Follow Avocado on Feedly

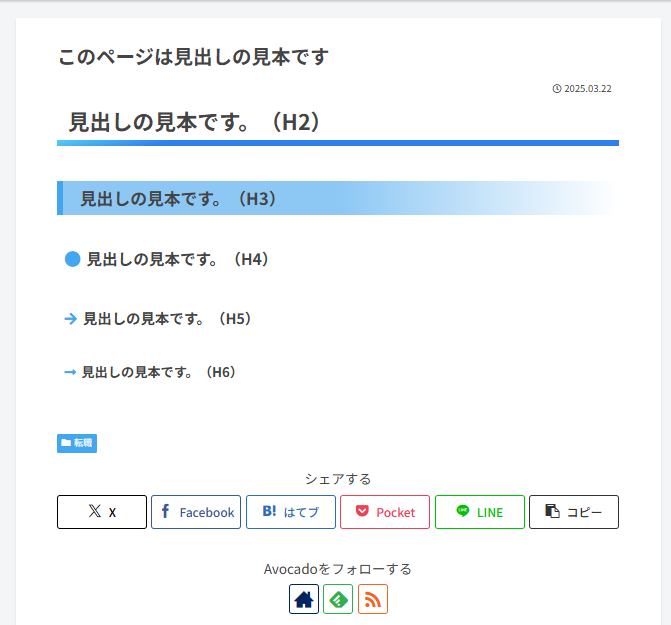338,599
